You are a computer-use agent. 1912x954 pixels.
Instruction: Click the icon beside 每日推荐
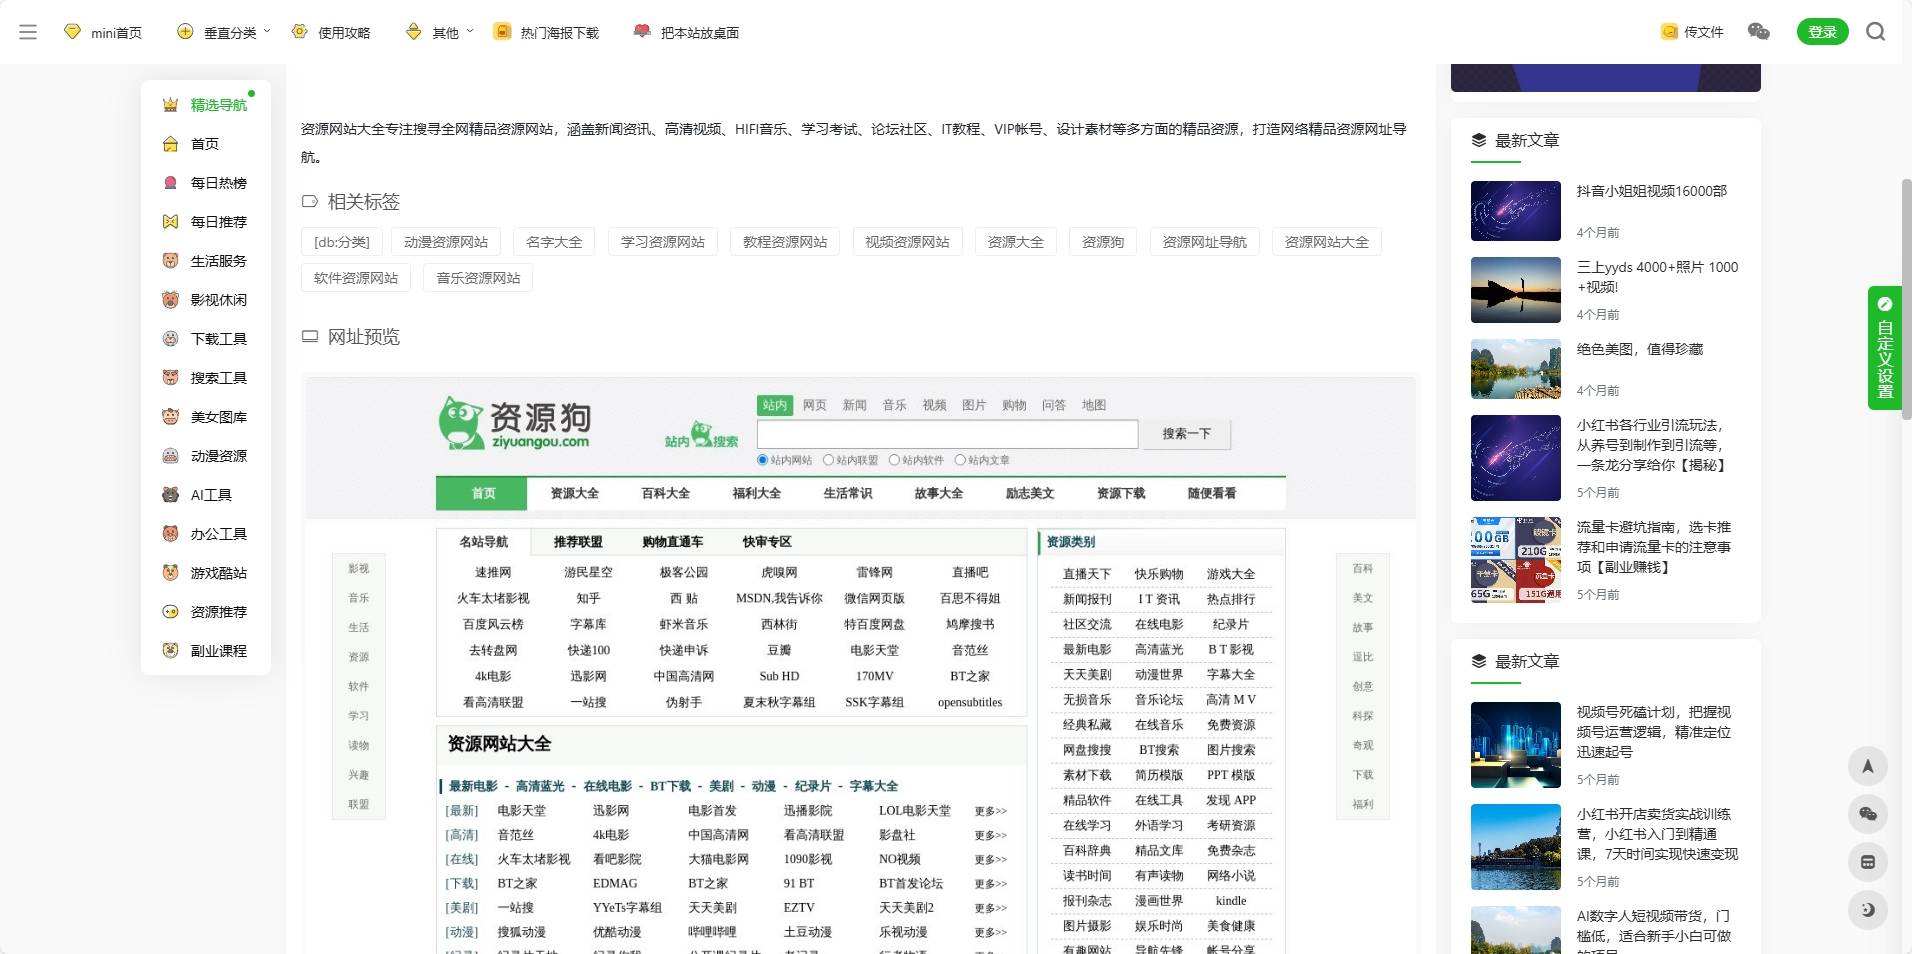point(170,222)
